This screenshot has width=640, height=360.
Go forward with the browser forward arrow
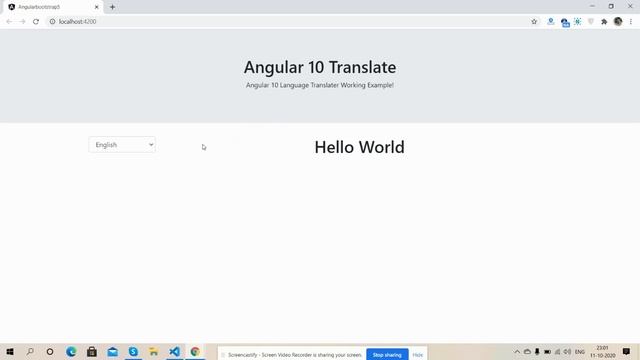[x=22, y=22]
